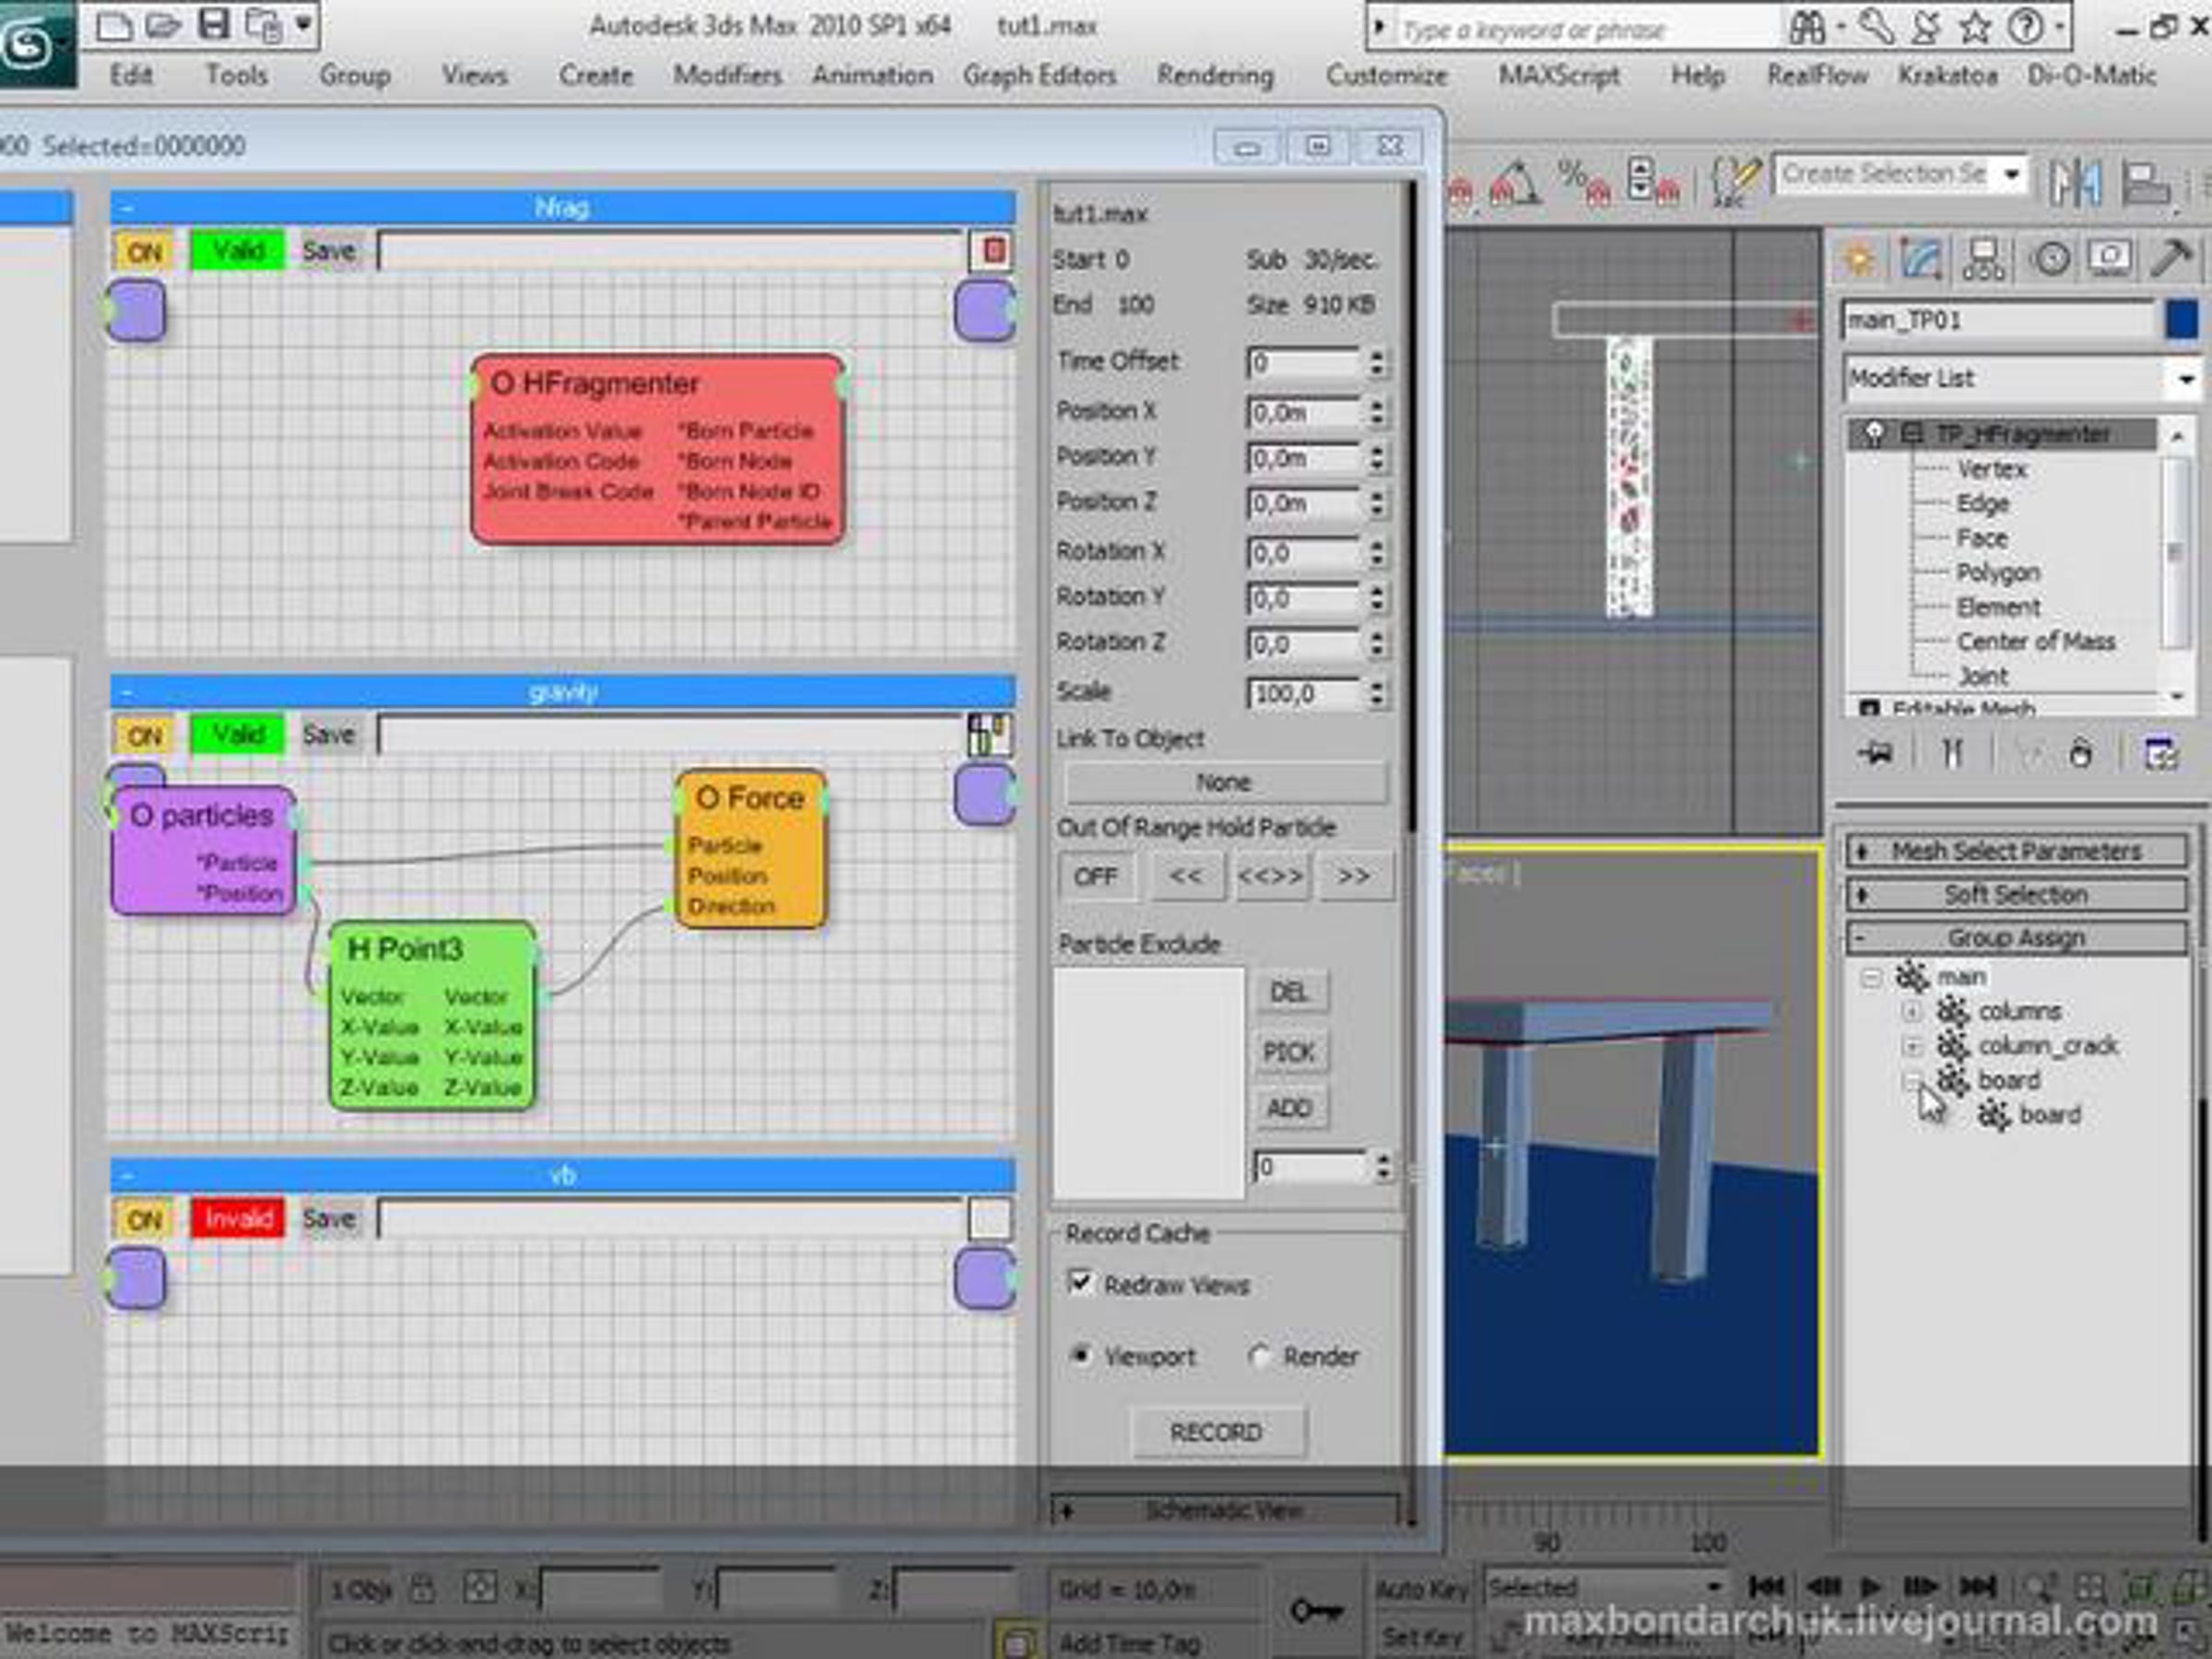Image resolution: width=2212 pixels, height=1659 pixels.
Task: Open the Animation menu
Action: (x=872, y=75)
